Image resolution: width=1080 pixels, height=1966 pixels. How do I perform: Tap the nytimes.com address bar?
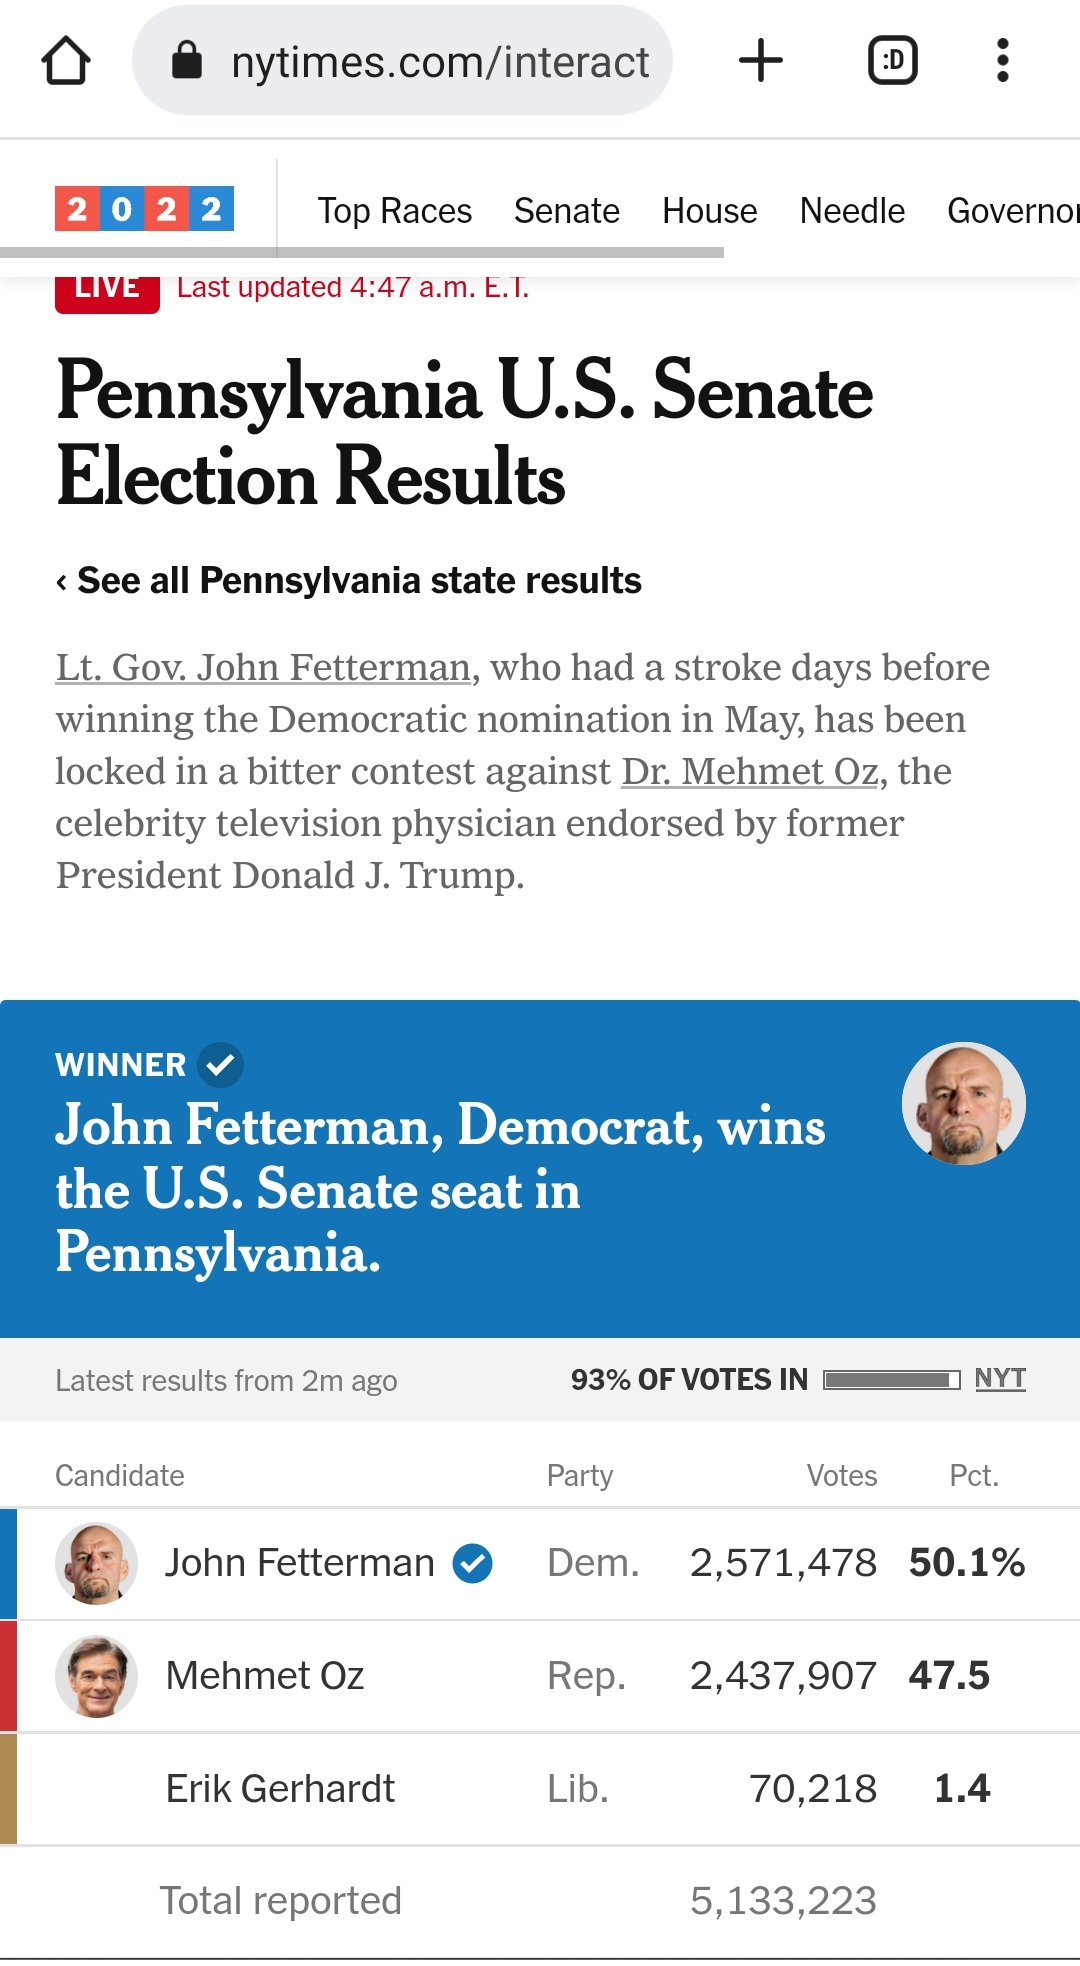point(440,61)
